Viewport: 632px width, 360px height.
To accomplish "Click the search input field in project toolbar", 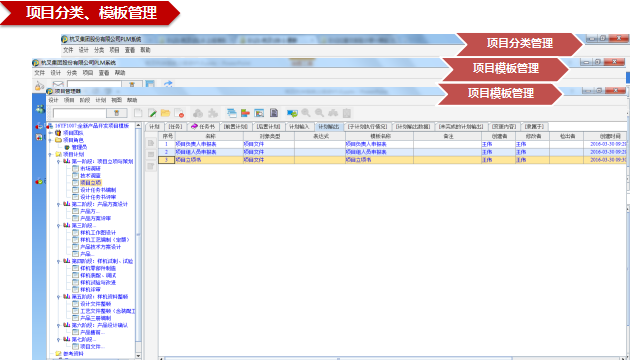I will 79,113.
